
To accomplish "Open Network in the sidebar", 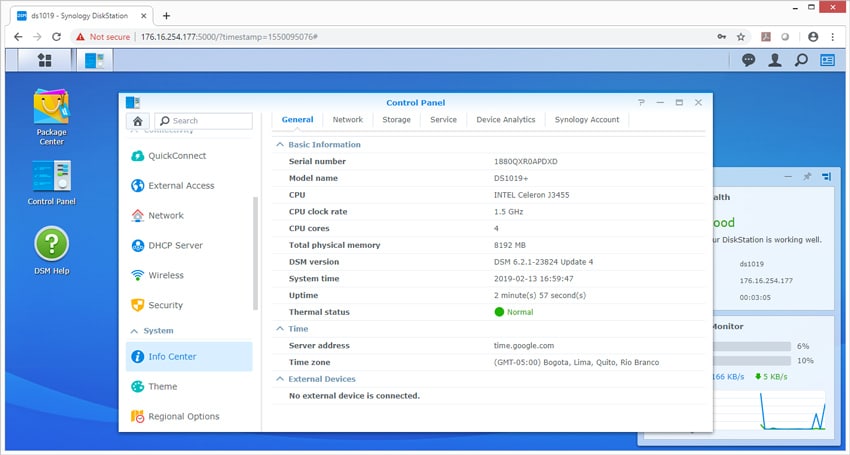I will pos(189,215).
